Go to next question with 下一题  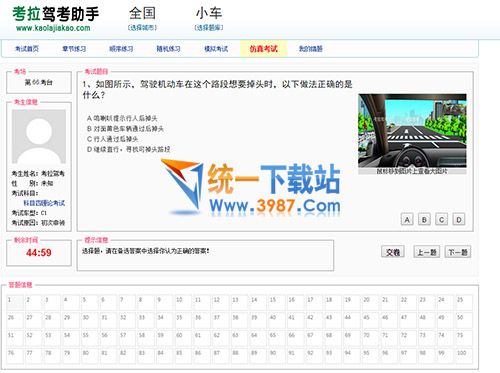point(458,252)
